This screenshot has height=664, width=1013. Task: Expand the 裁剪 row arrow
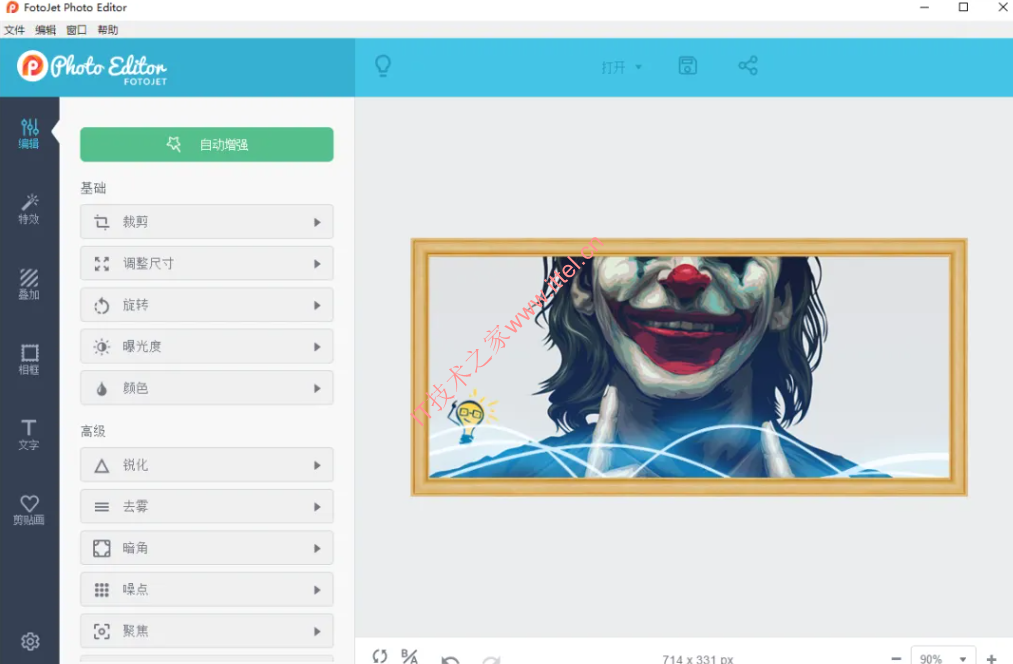pos(317,222)
